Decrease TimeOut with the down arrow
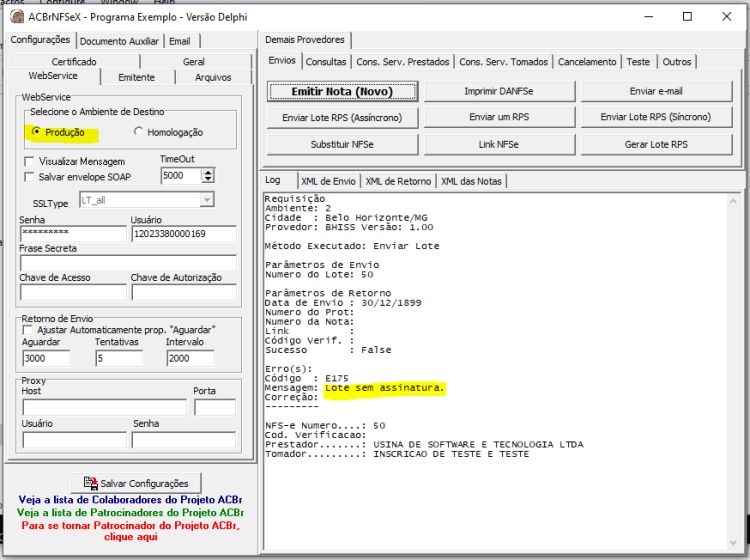The height and width of the screenshot is (560, 750). coord(208,179)
